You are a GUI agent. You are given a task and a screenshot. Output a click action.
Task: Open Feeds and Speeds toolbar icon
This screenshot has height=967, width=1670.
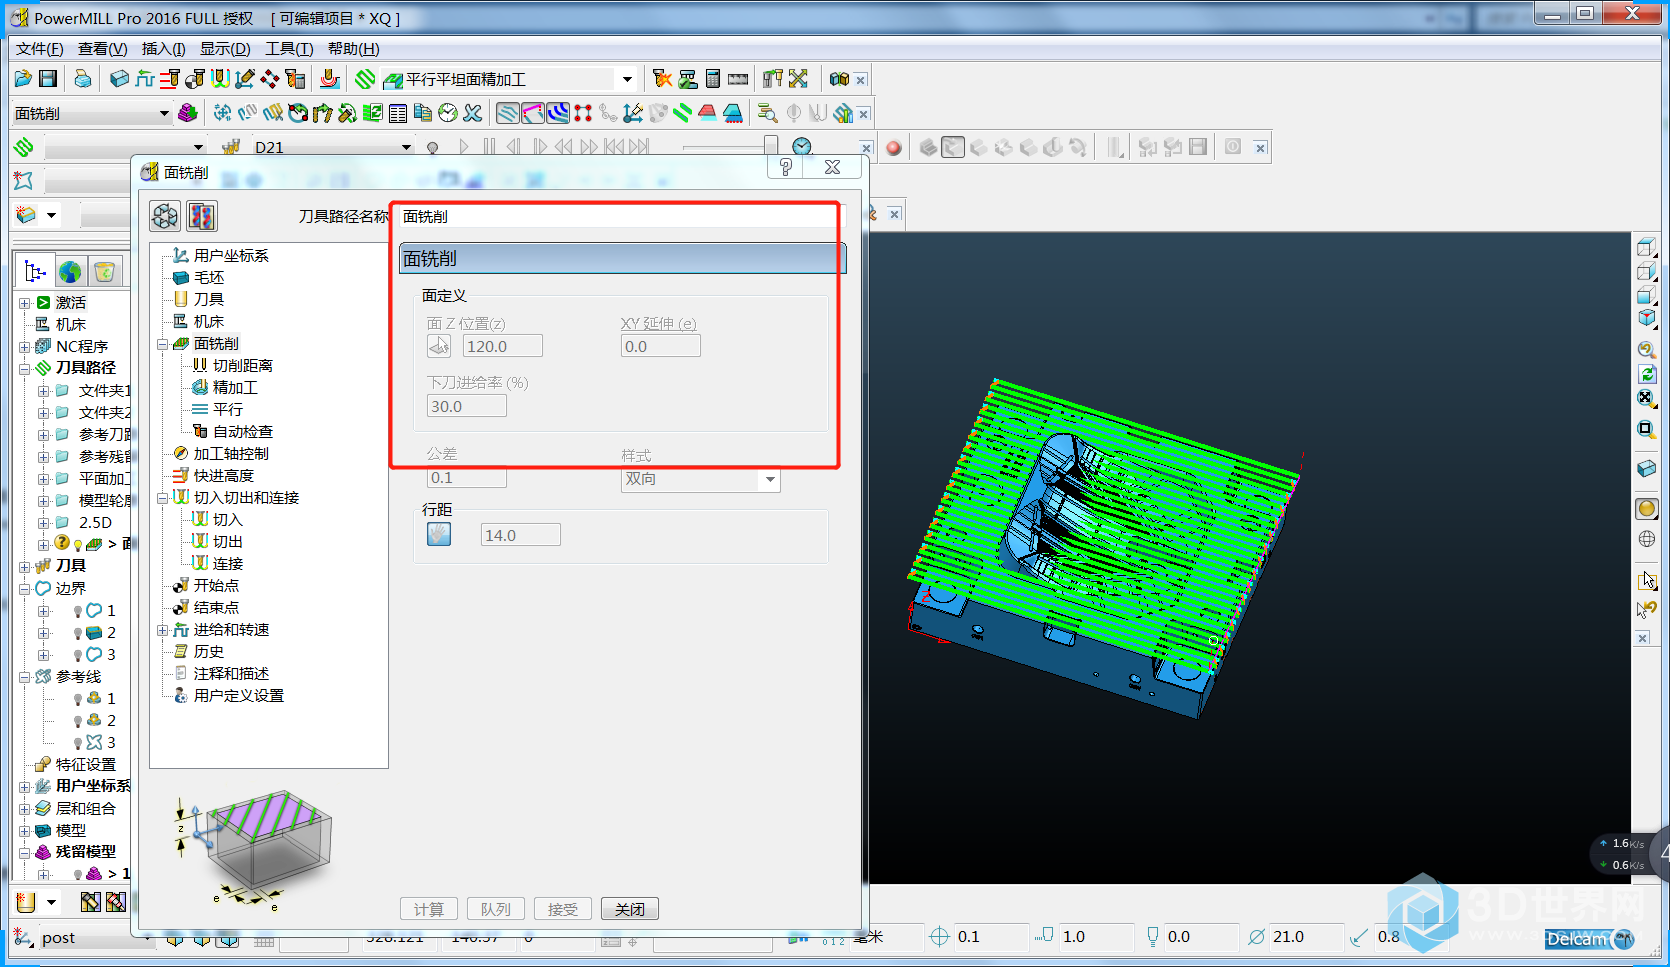pos(145,79)
